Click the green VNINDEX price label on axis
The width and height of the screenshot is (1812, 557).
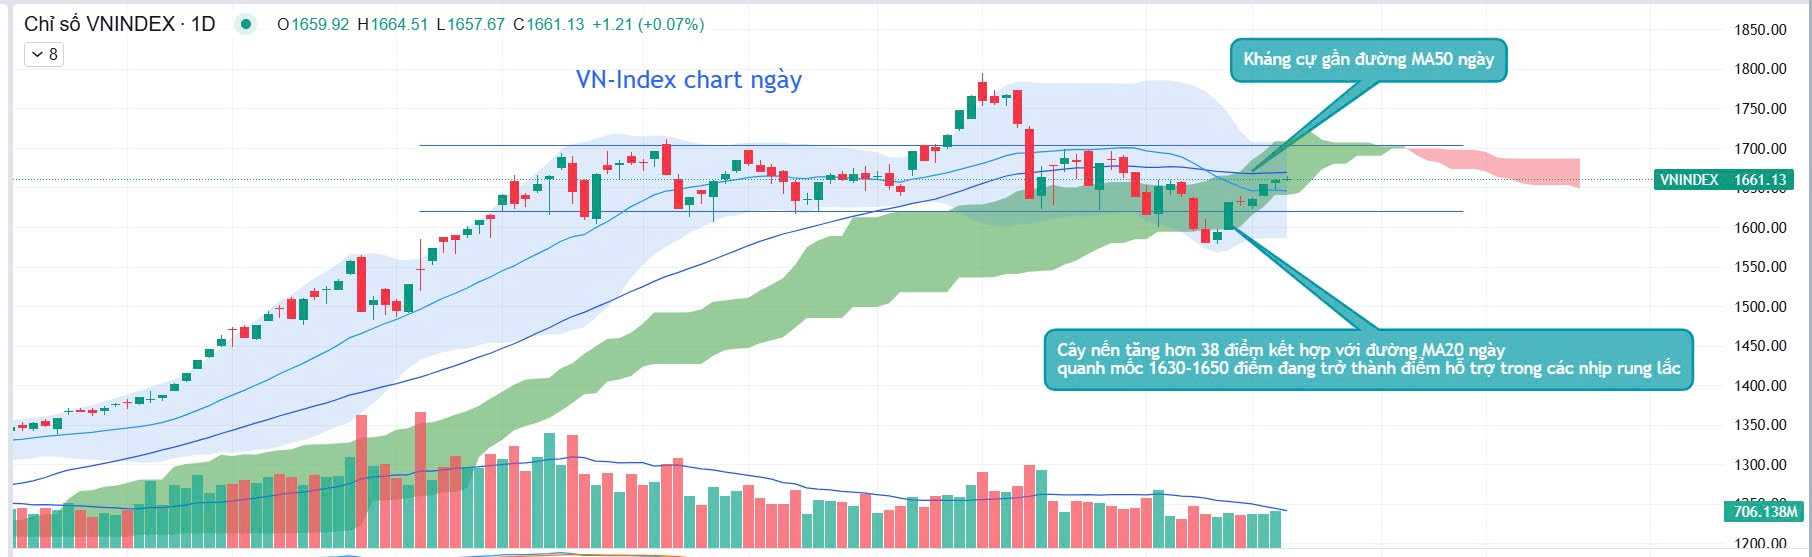pyautogui.click(x=1722, y=180)
